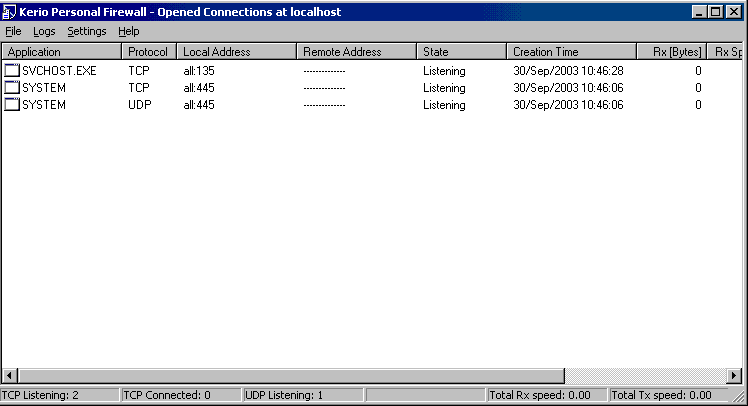This screenshot has width=748, height=406.
Task: Sort by the State column header
Action: pos(461,52)
